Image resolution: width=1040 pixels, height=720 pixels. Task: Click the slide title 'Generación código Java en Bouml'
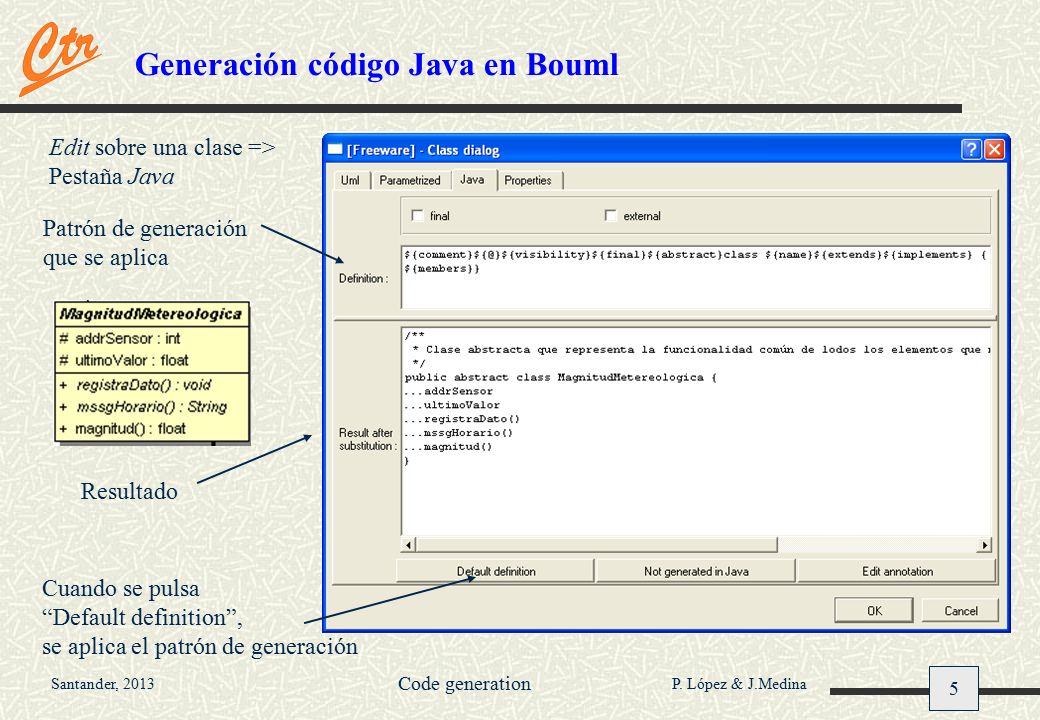(x=377, y=65)
